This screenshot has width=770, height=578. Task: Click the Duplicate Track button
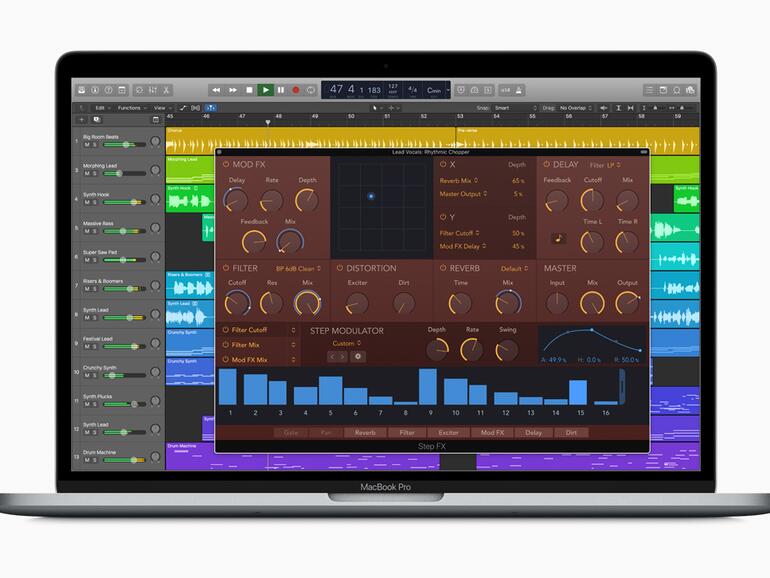coord(97,120)
